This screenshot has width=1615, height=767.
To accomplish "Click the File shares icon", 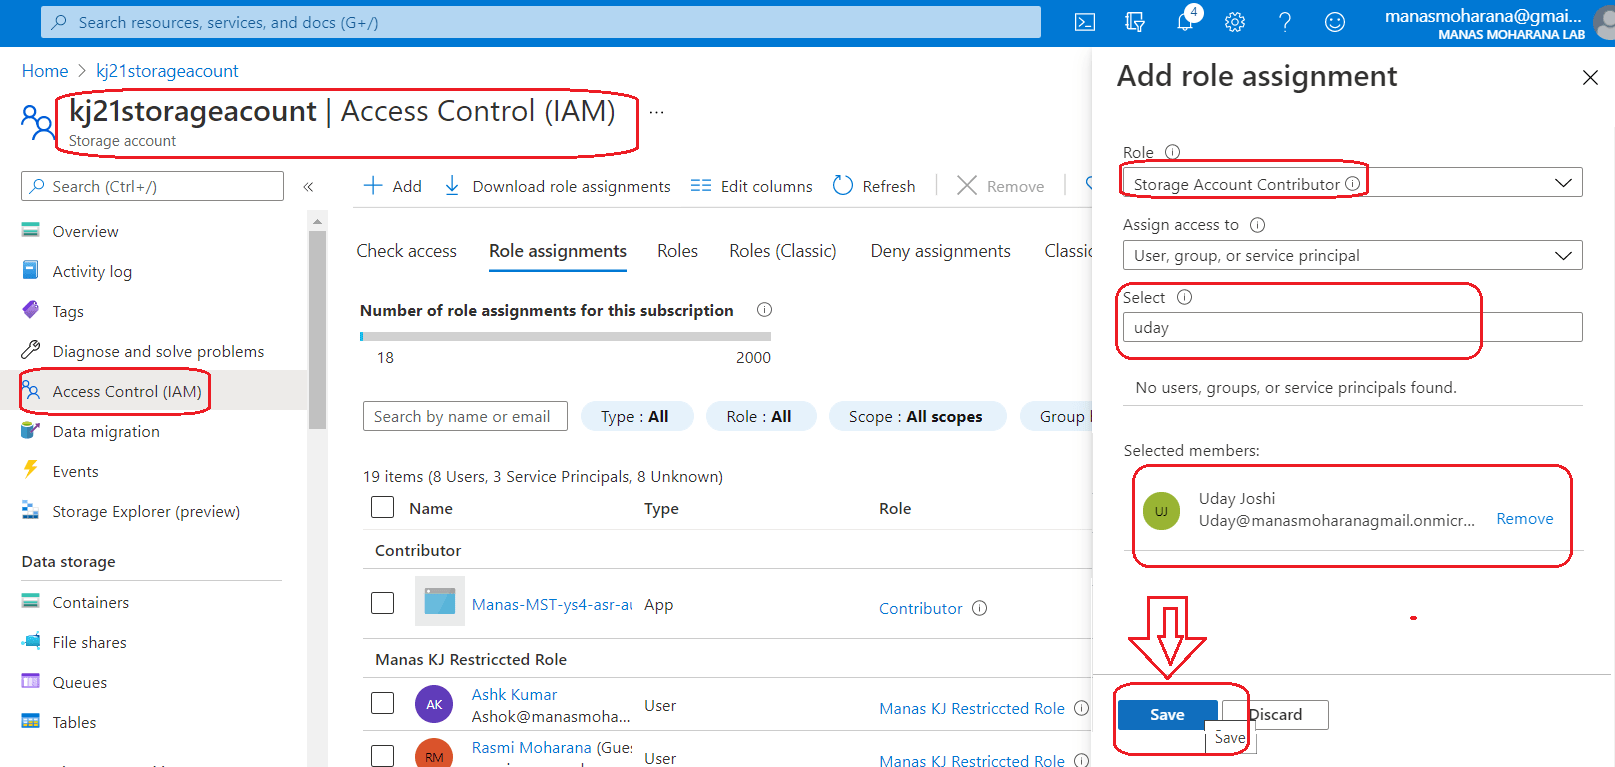I will pos(31,642).
